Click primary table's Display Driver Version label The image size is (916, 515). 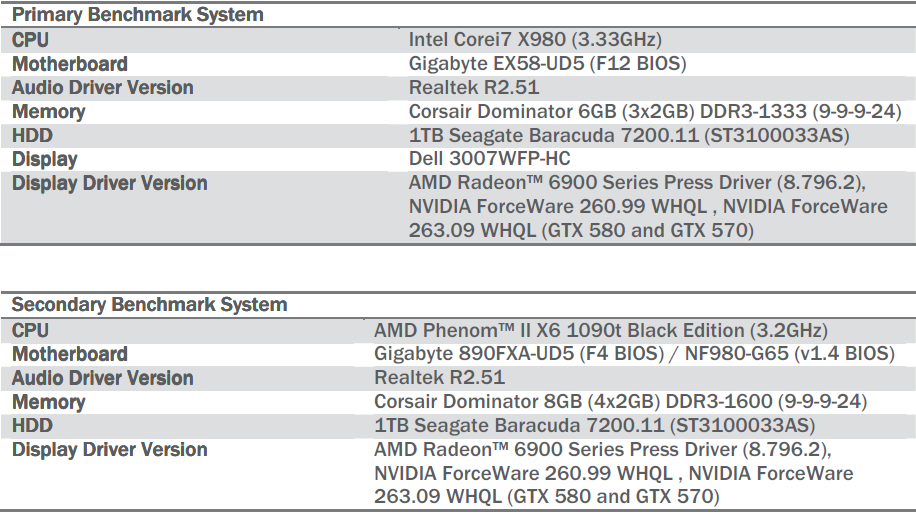coord(110,183)
